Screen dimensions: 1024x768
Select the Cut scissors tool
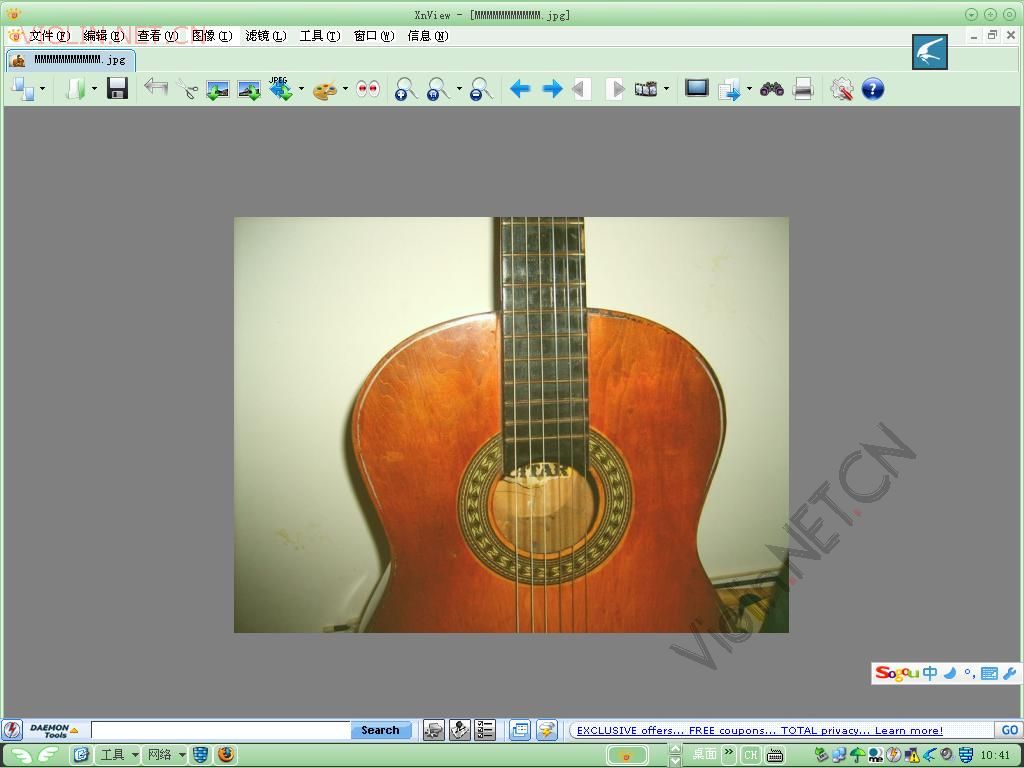[187, 89]
